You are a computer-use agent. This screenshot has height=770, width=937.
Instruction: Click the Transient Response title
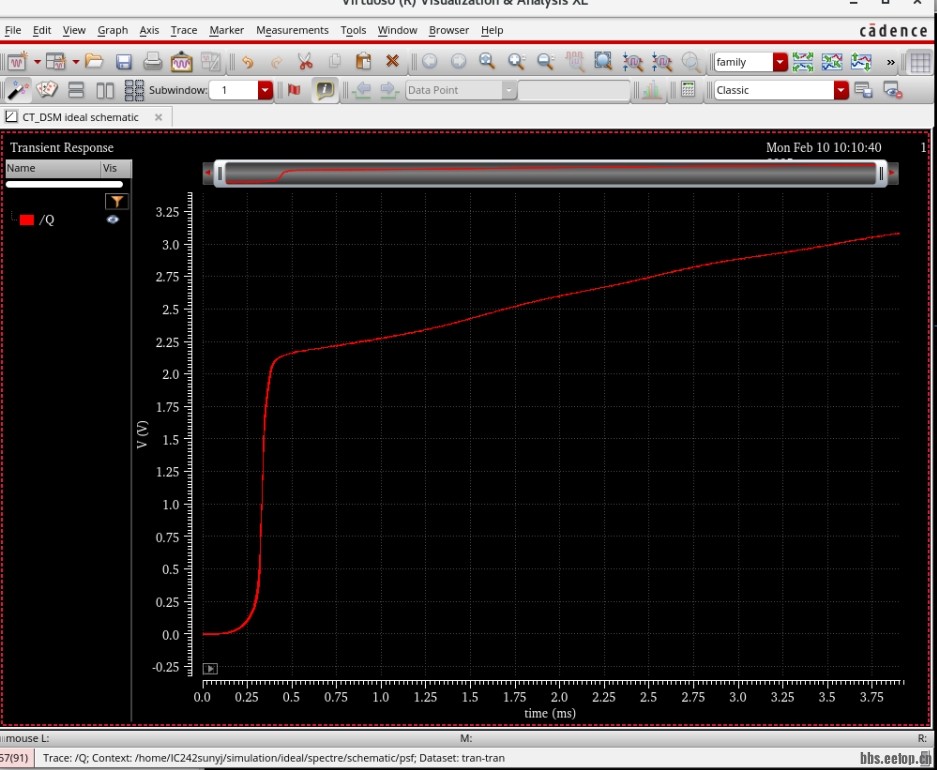pyautogui.click(x=62, y=148)
